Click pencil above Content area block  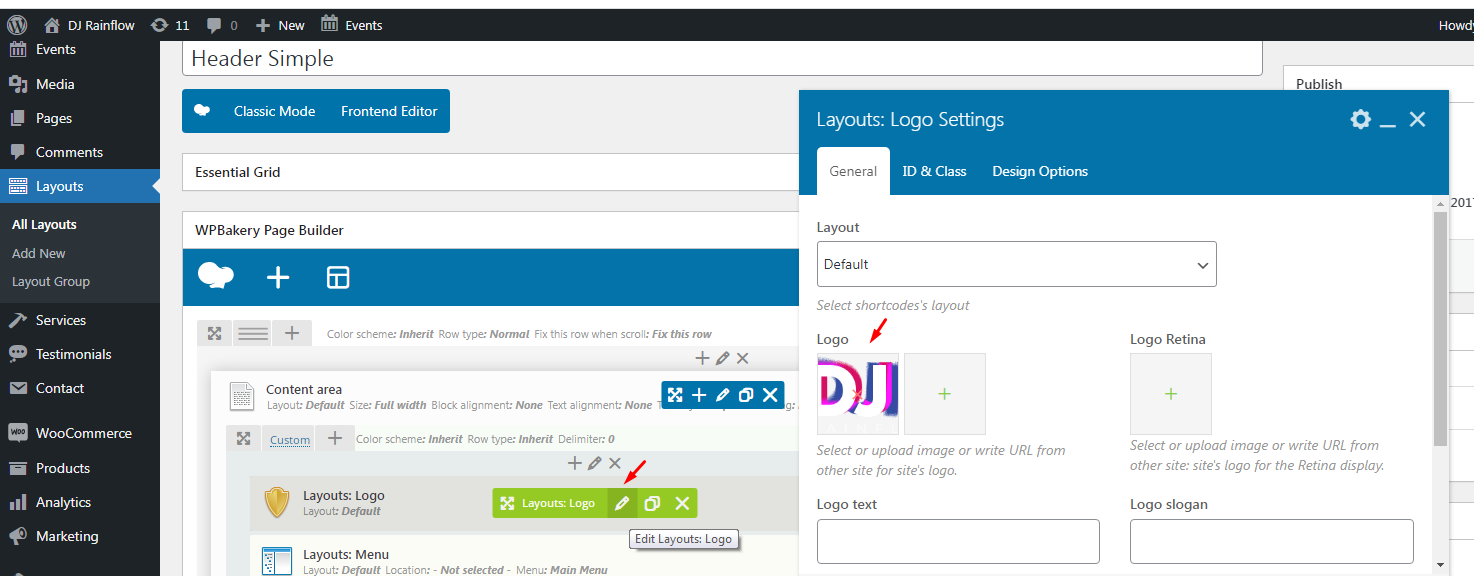click(x=722, y=358)
